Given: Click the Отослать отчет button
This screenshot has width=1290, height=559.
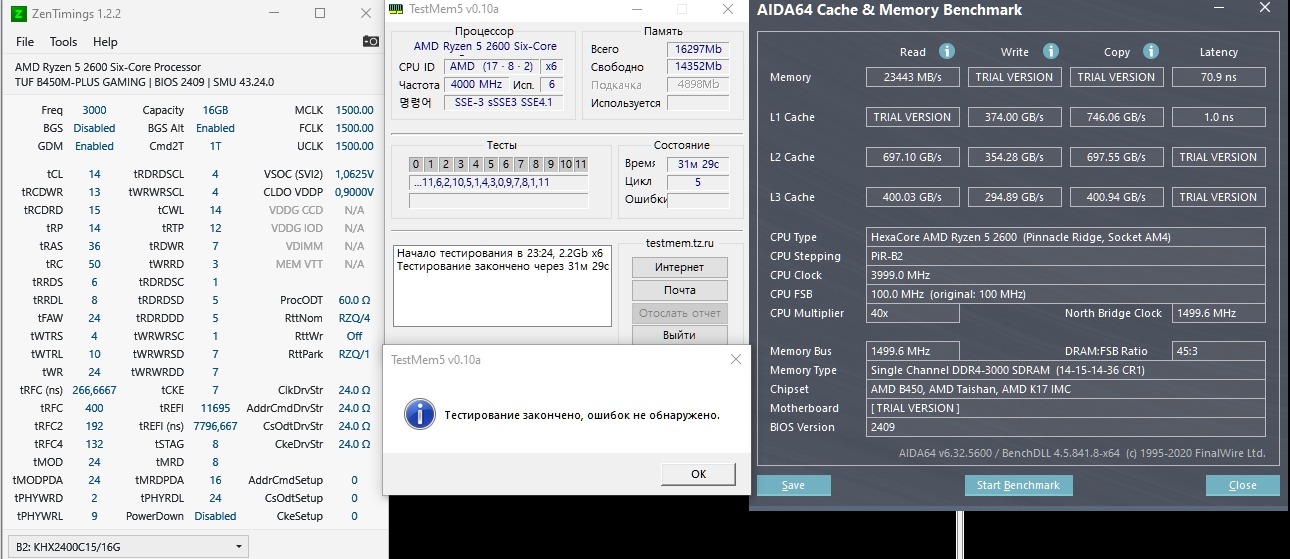Looking at the screenshot, I should click(x=679, y=313).
